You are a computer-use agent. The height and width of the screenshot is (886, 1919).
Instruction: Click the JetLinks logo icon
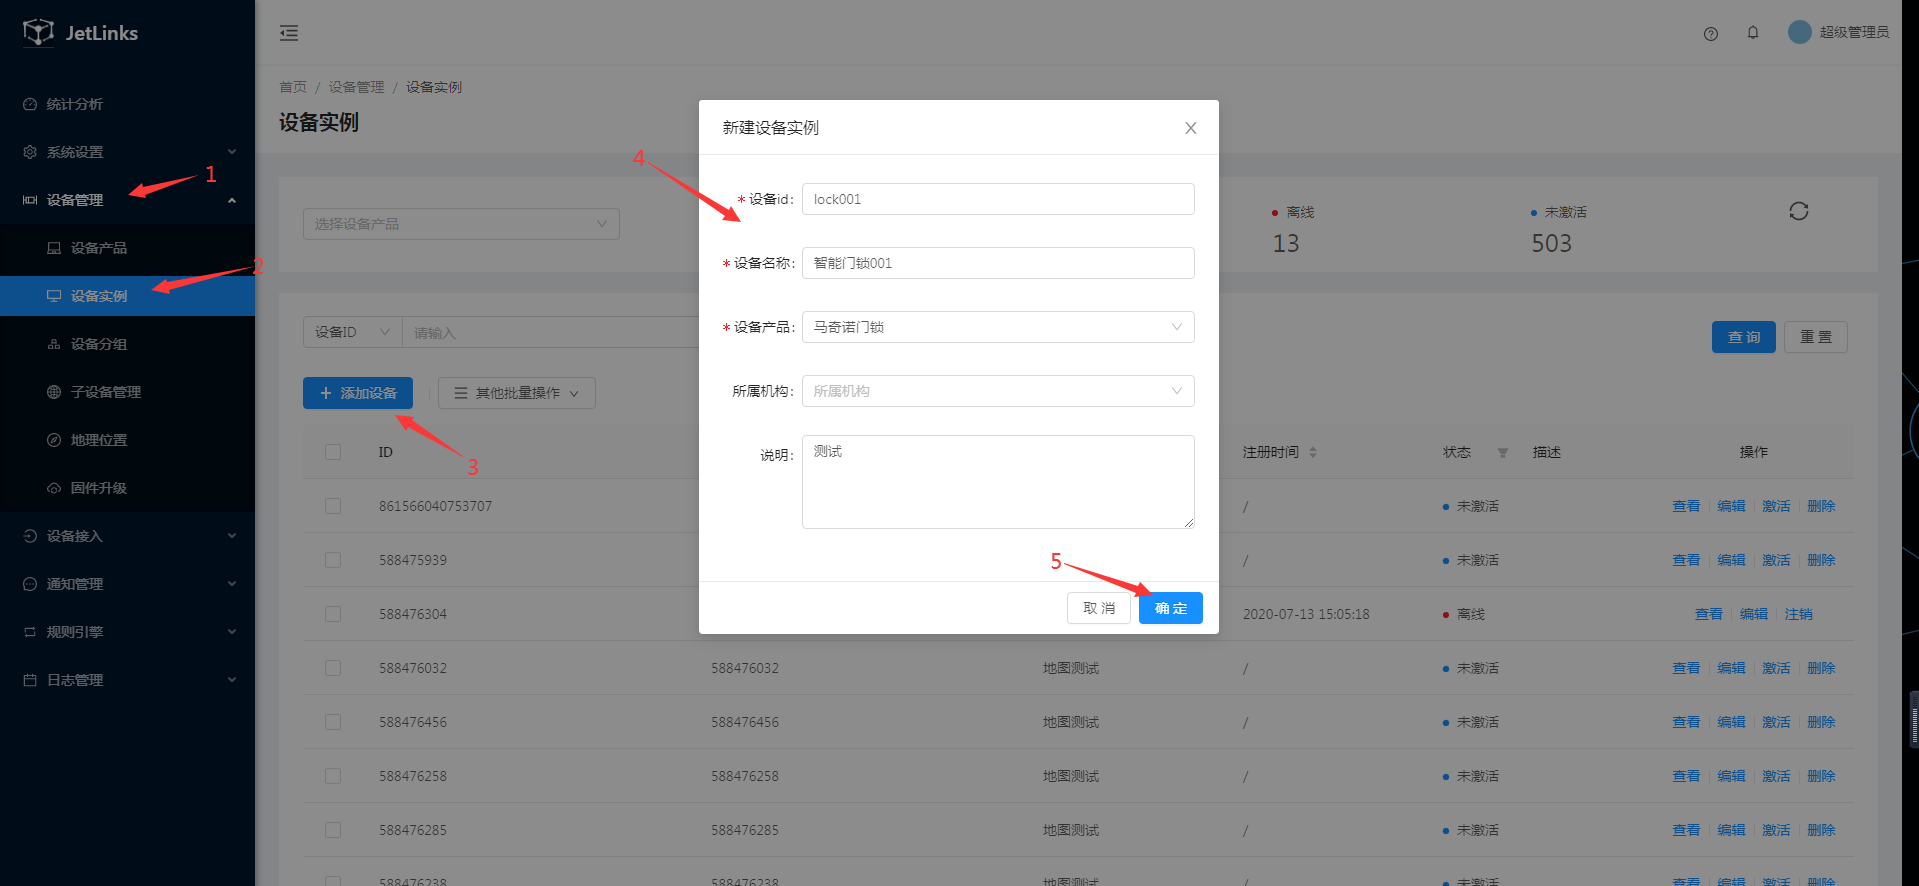38,32
